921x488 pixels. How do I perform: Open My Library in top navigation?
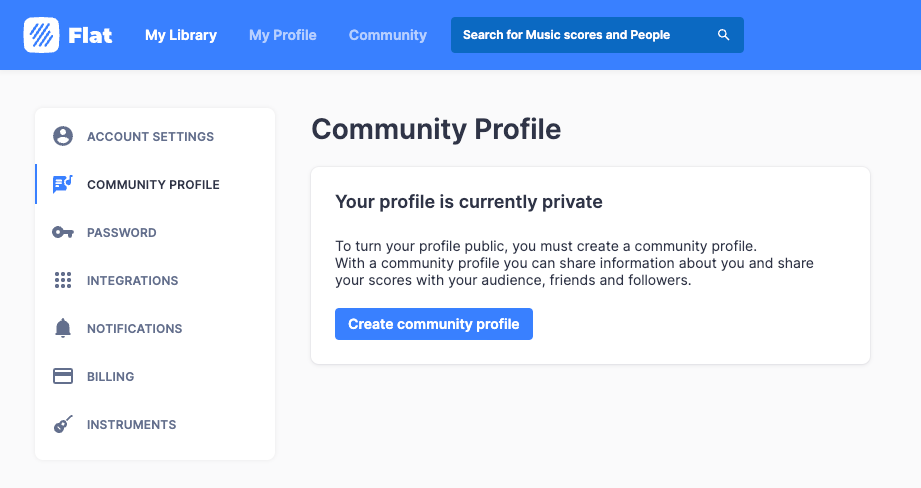click(x=181, y=35)
